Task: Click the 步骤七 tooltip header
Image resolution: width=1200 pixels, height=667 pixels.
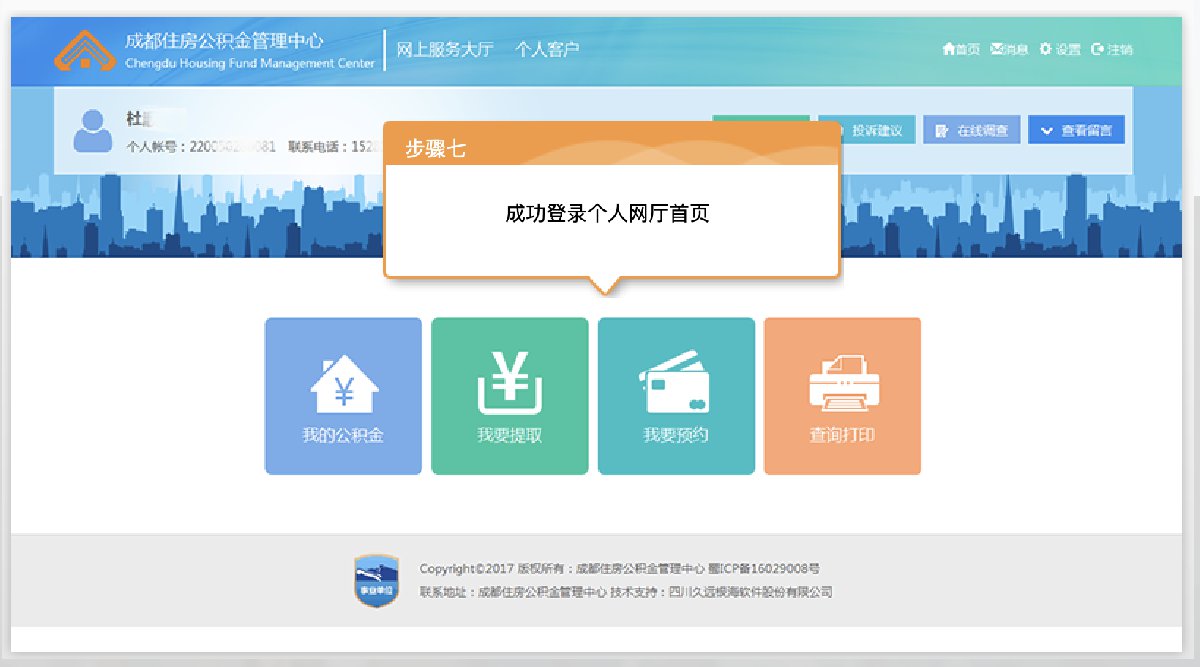Action: (611, 147)
